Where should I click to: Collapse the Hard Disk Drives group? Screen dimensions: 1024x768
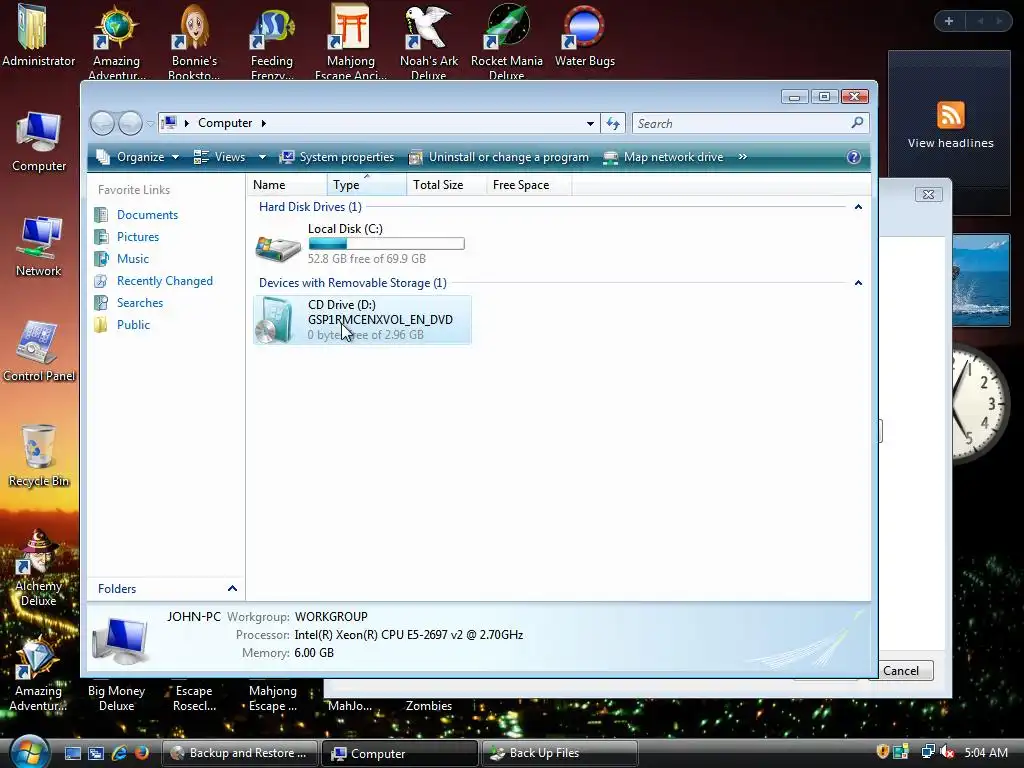[858, 207]
